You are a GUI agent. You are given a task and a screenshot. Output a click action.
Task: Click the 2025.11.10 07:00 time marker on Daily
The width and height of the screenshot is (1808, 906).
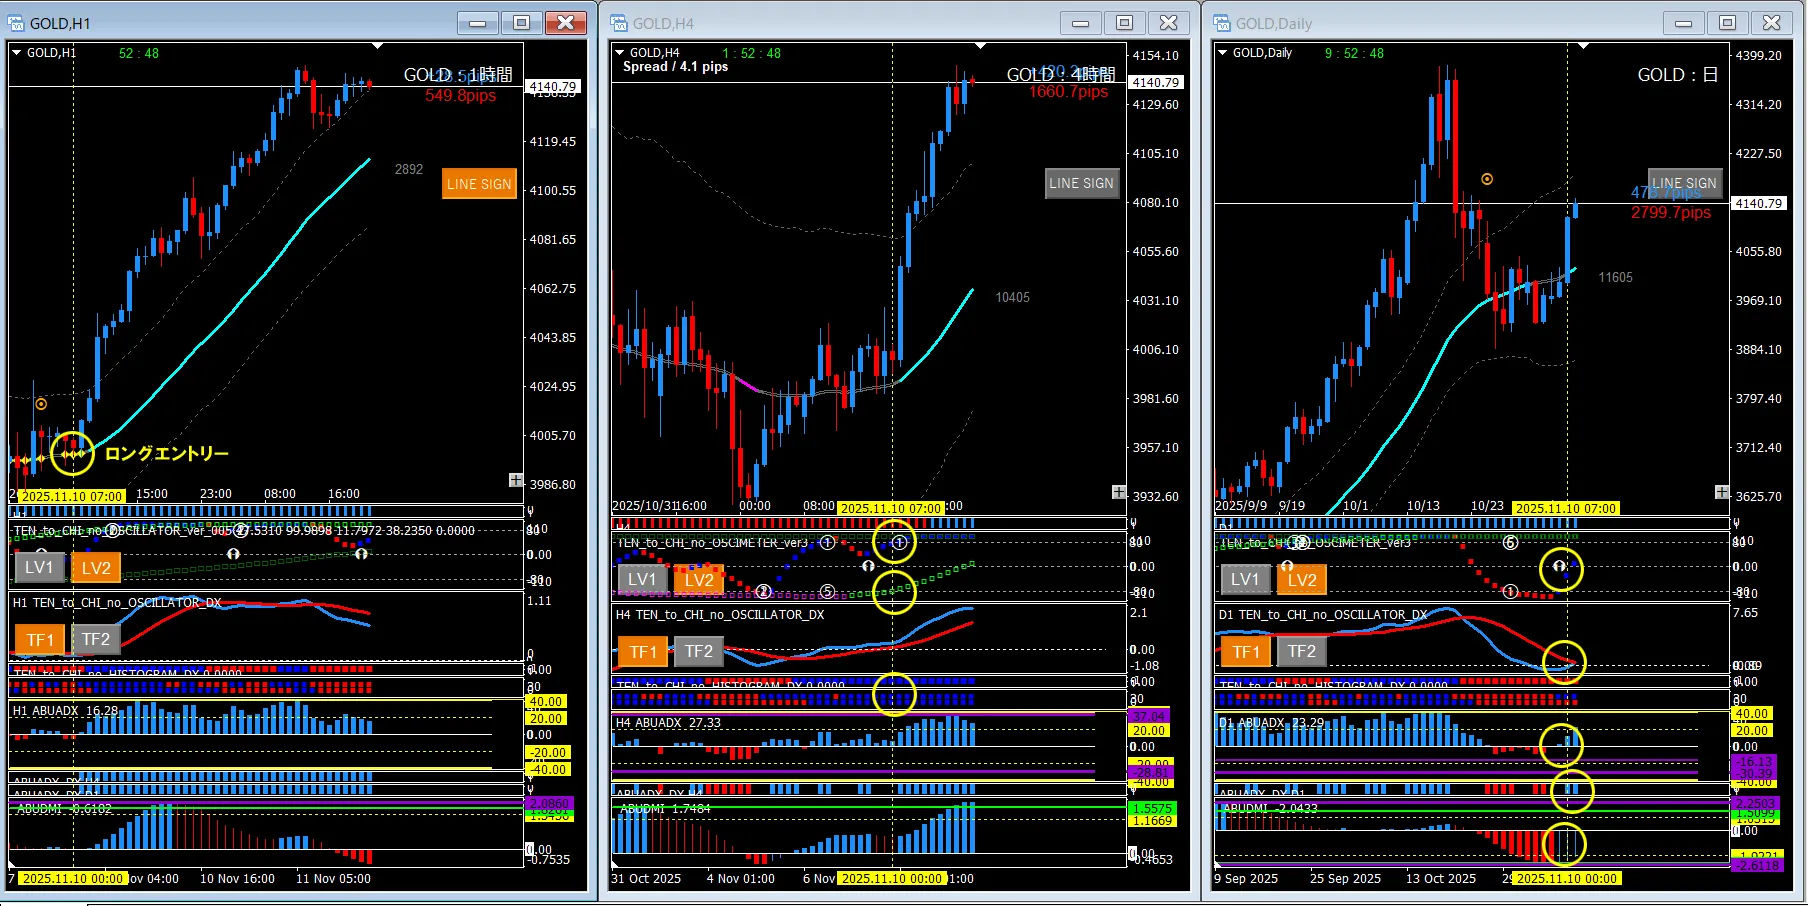1566,508
